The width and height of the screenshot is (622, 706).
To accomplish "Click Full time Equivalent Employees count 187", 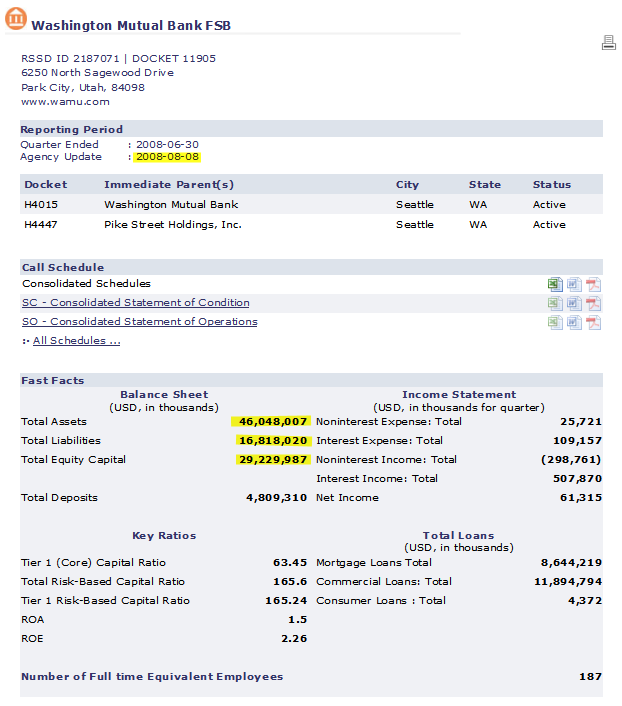I will point(590,676).
